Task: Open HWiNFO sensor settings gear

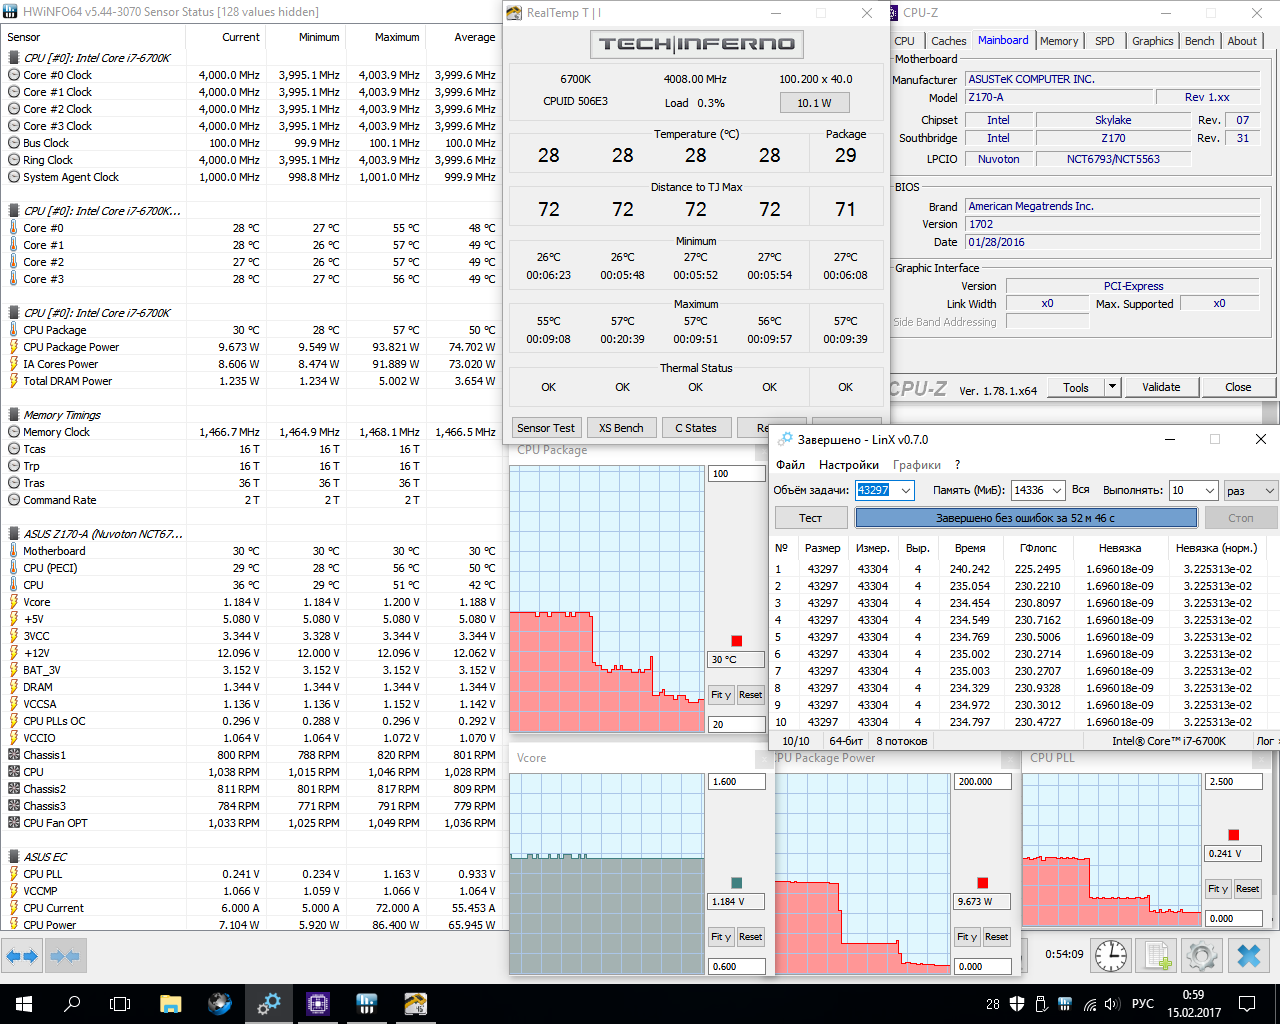Action: (1202, 955)
